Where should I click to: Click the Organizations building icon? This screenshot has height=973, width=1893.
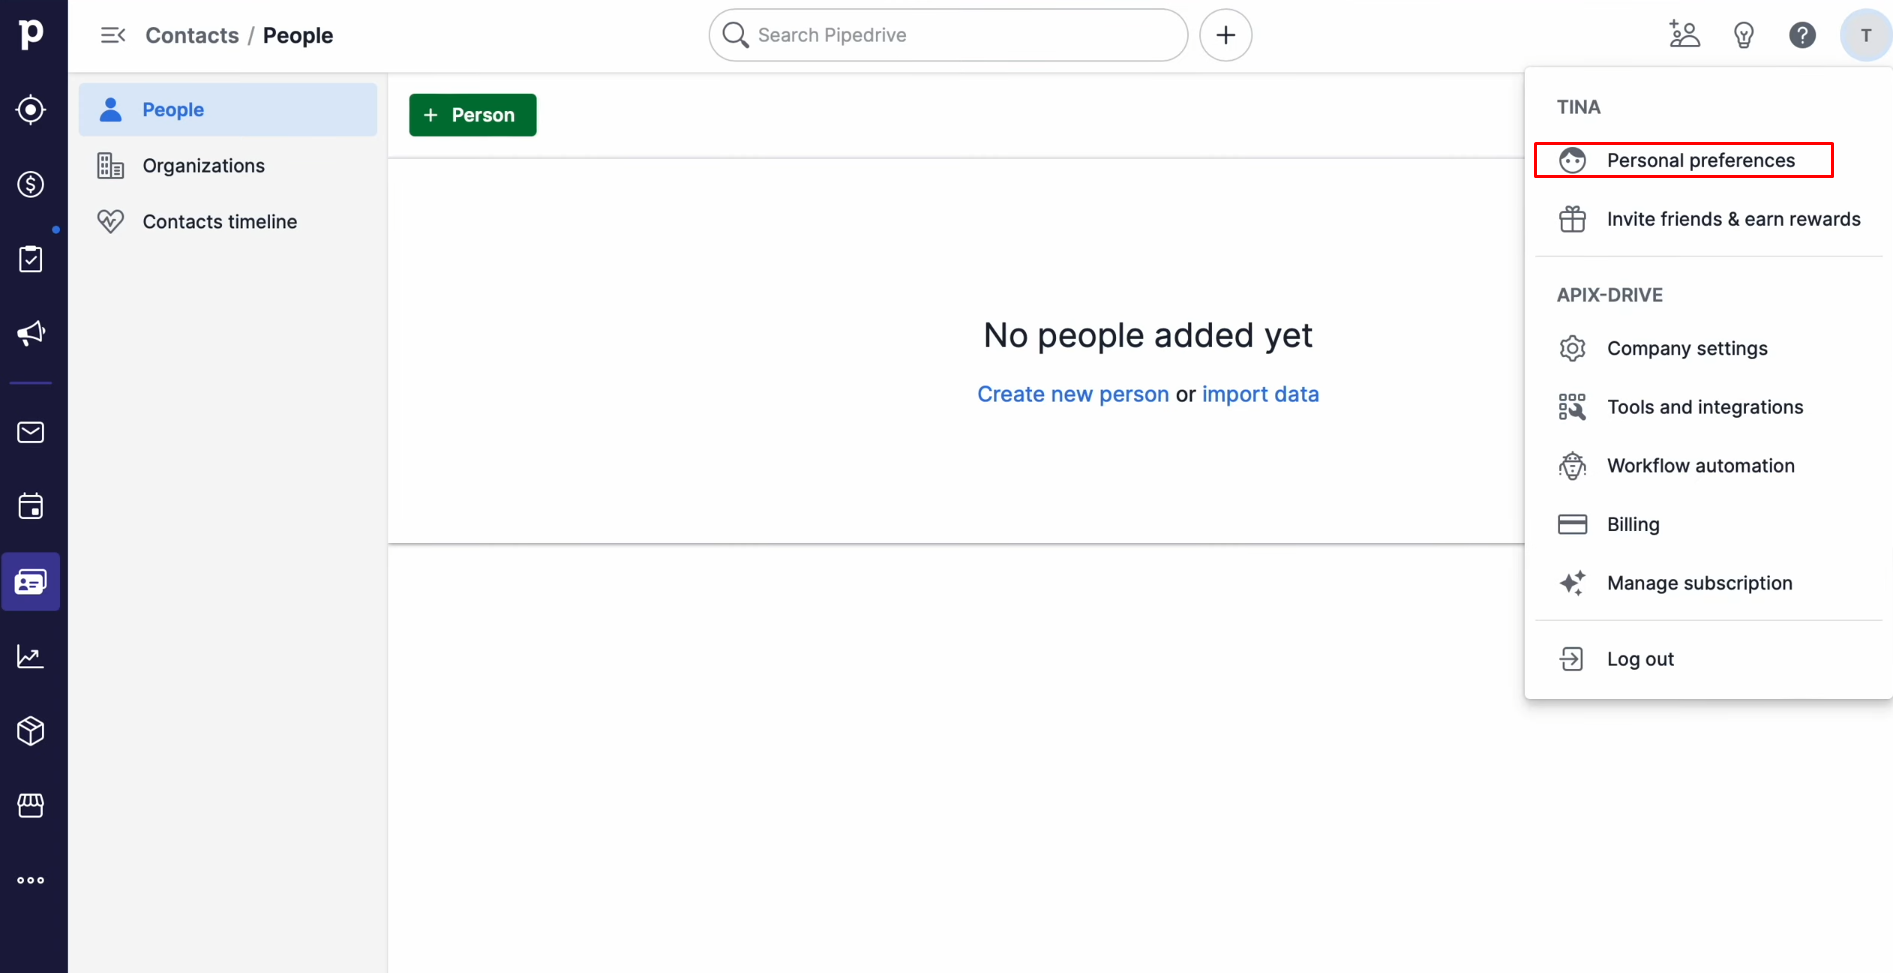110,165
